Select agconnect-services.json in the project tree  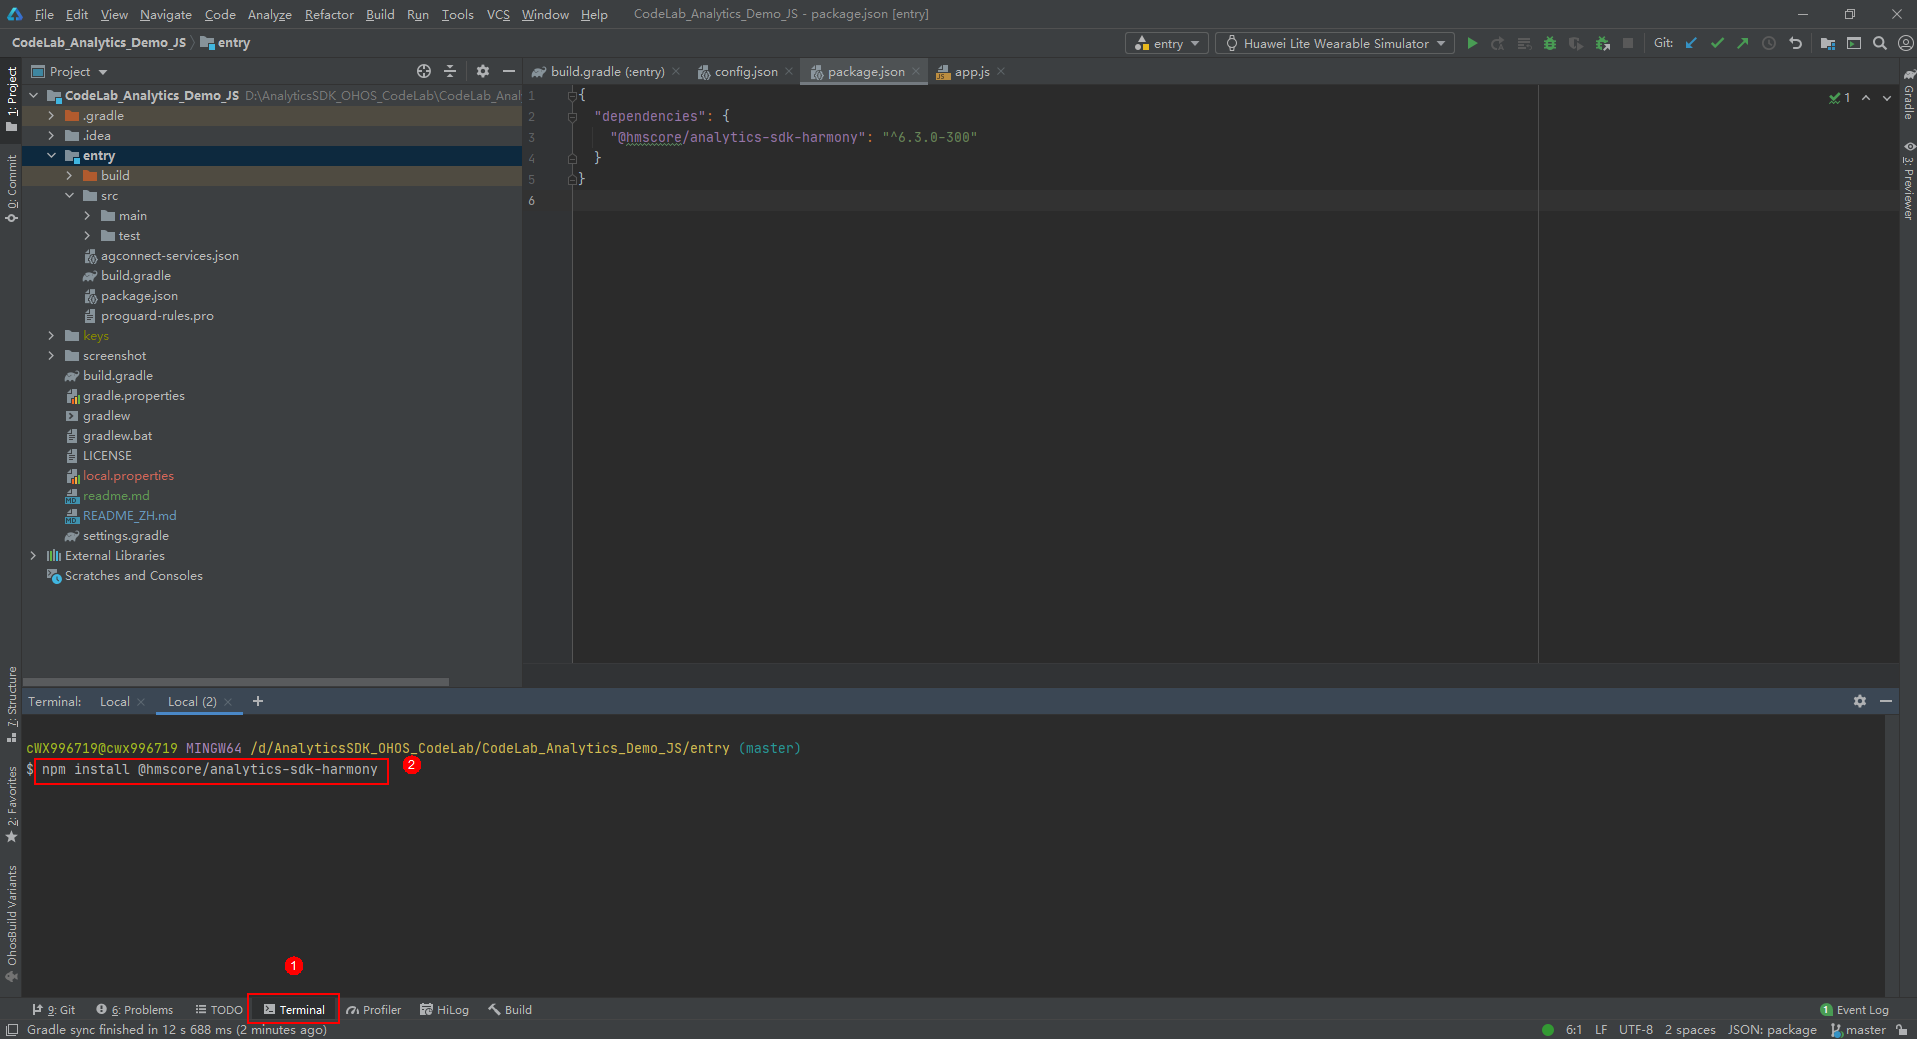169,256
